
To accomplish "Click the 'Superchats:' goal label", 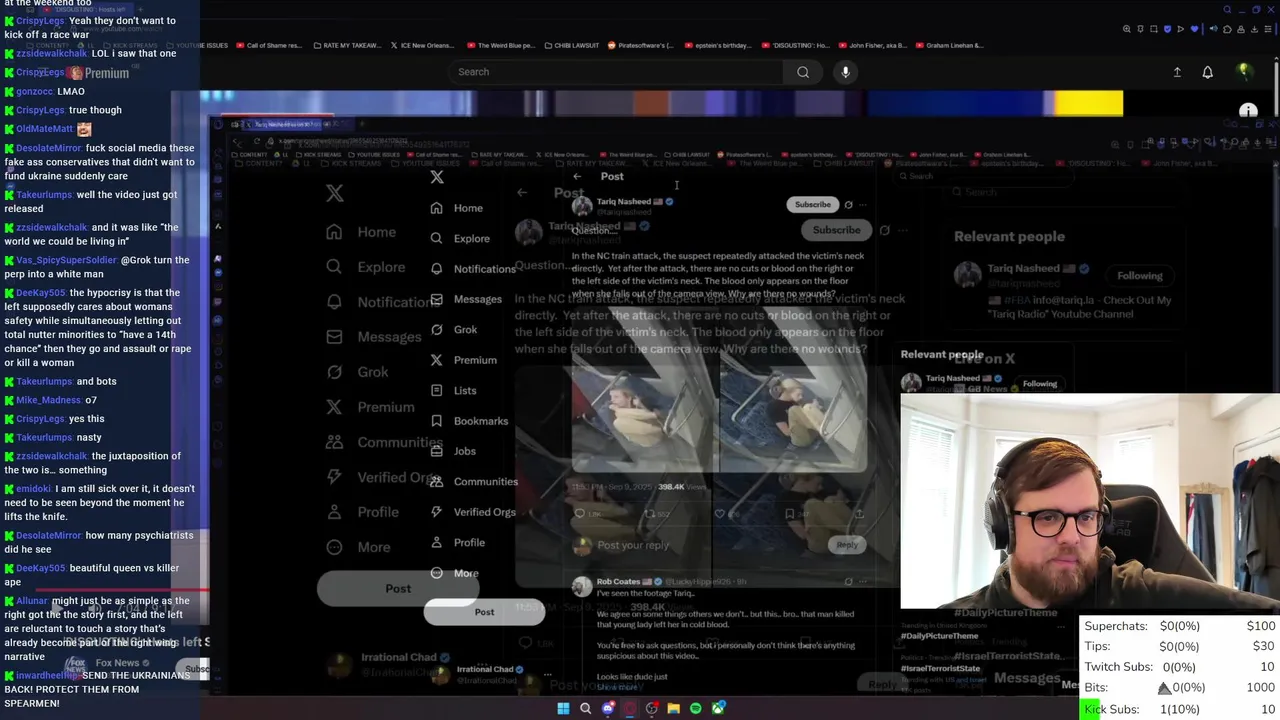I will [x=1116, y=626].
